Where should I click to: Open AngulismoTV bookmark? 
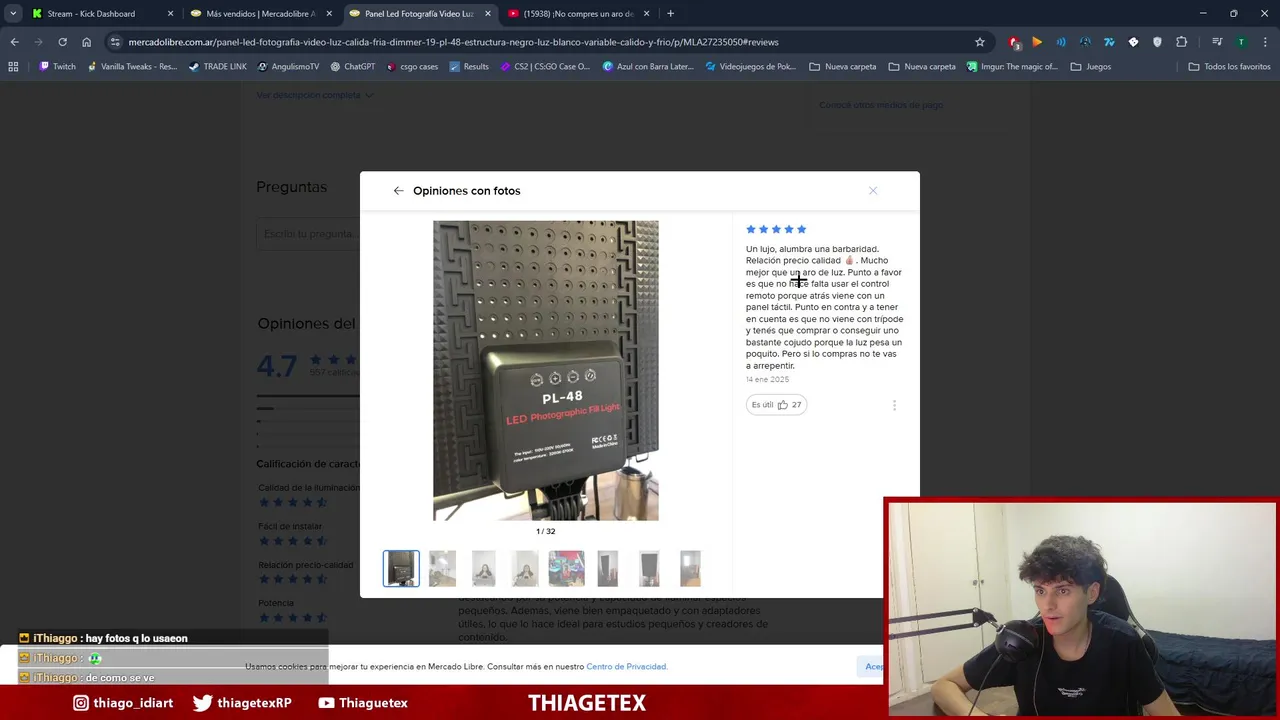tap(288, 67)
